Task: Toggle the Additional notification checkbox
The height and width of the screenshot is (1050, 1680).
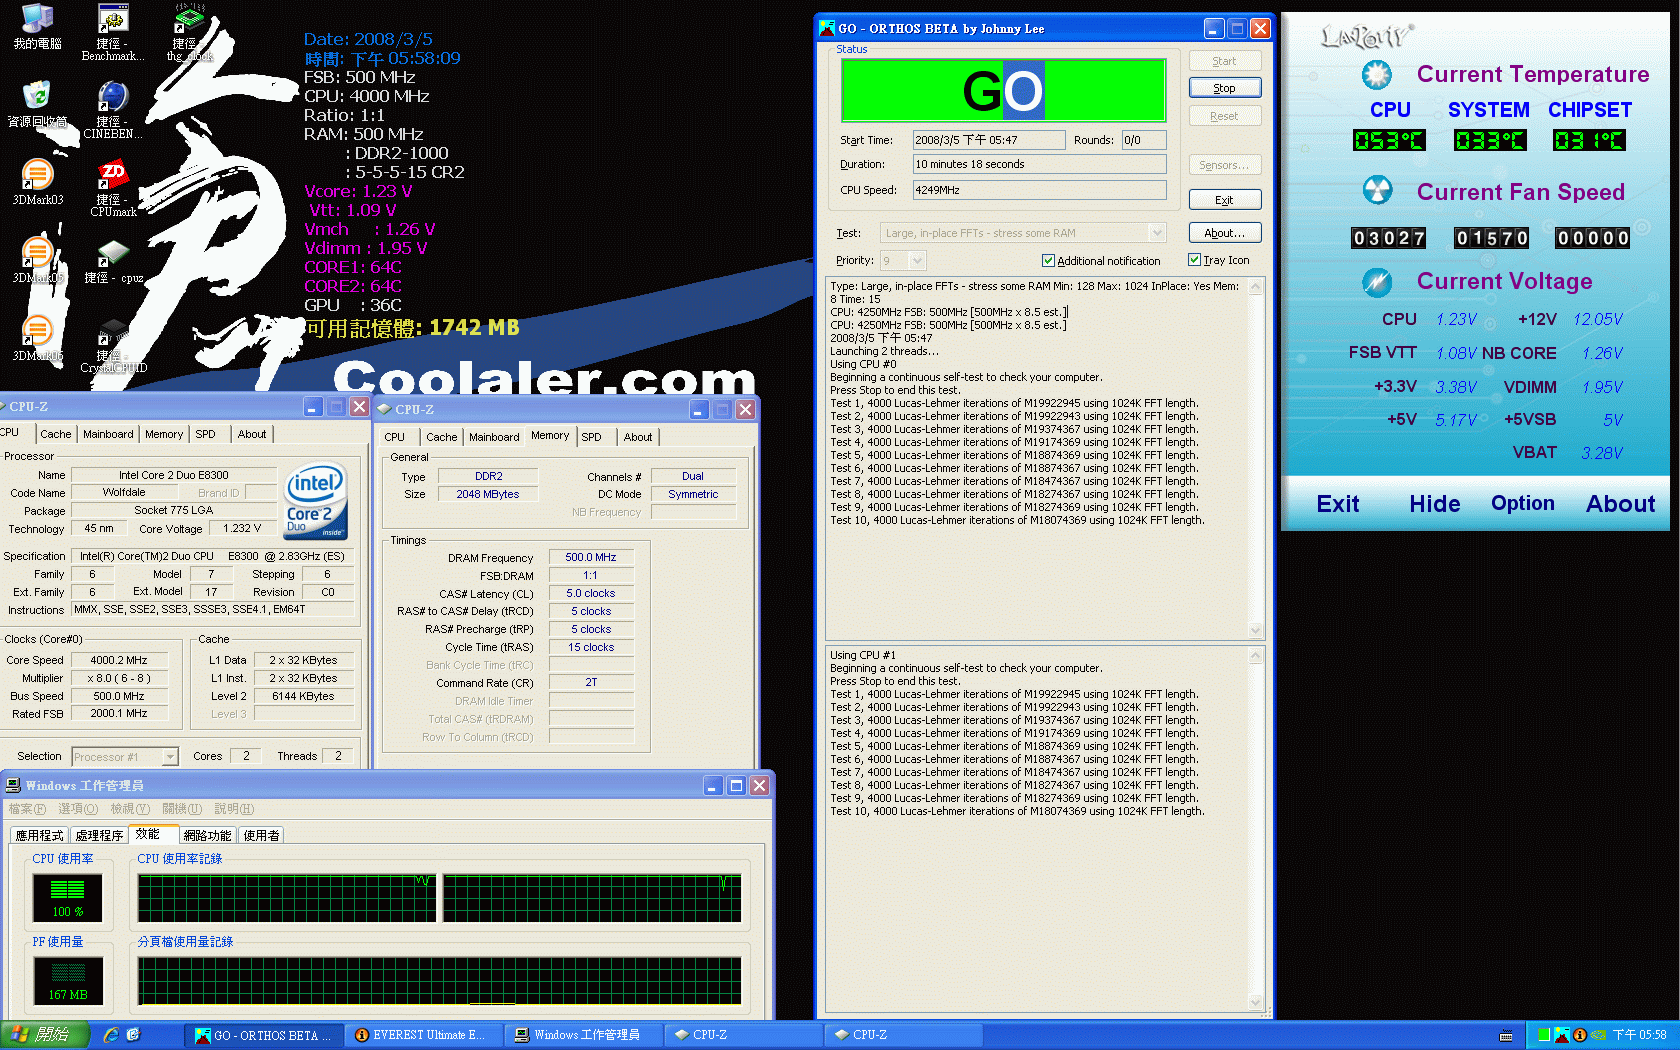Action: point(1048,260)
